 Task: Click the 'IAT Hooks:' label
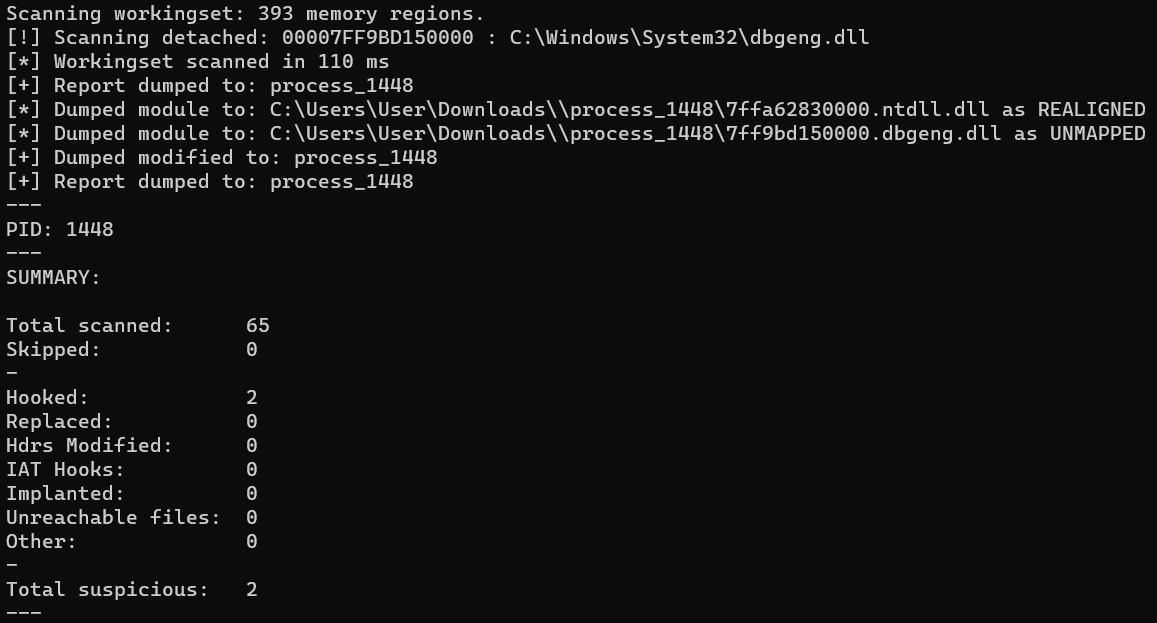(65, 469)
